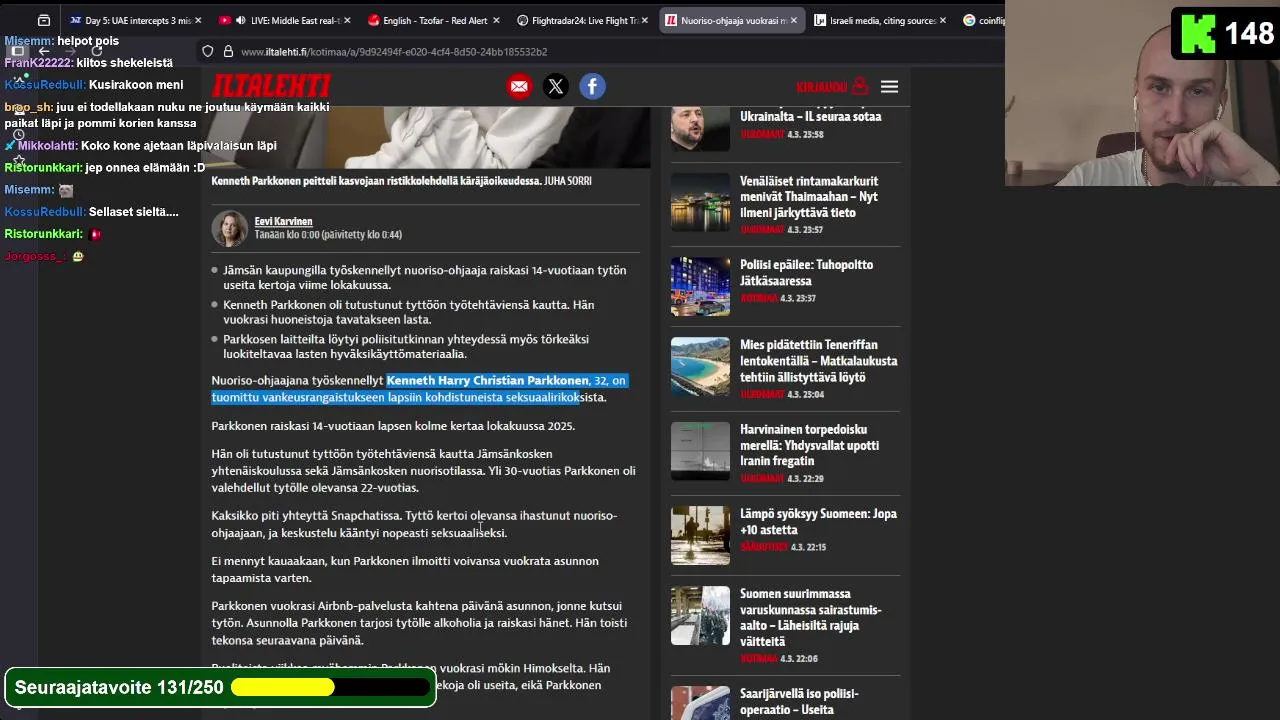Click the Thailand night-view thumbnail
Screen dimensions: 1280x720
click(700, 202)
